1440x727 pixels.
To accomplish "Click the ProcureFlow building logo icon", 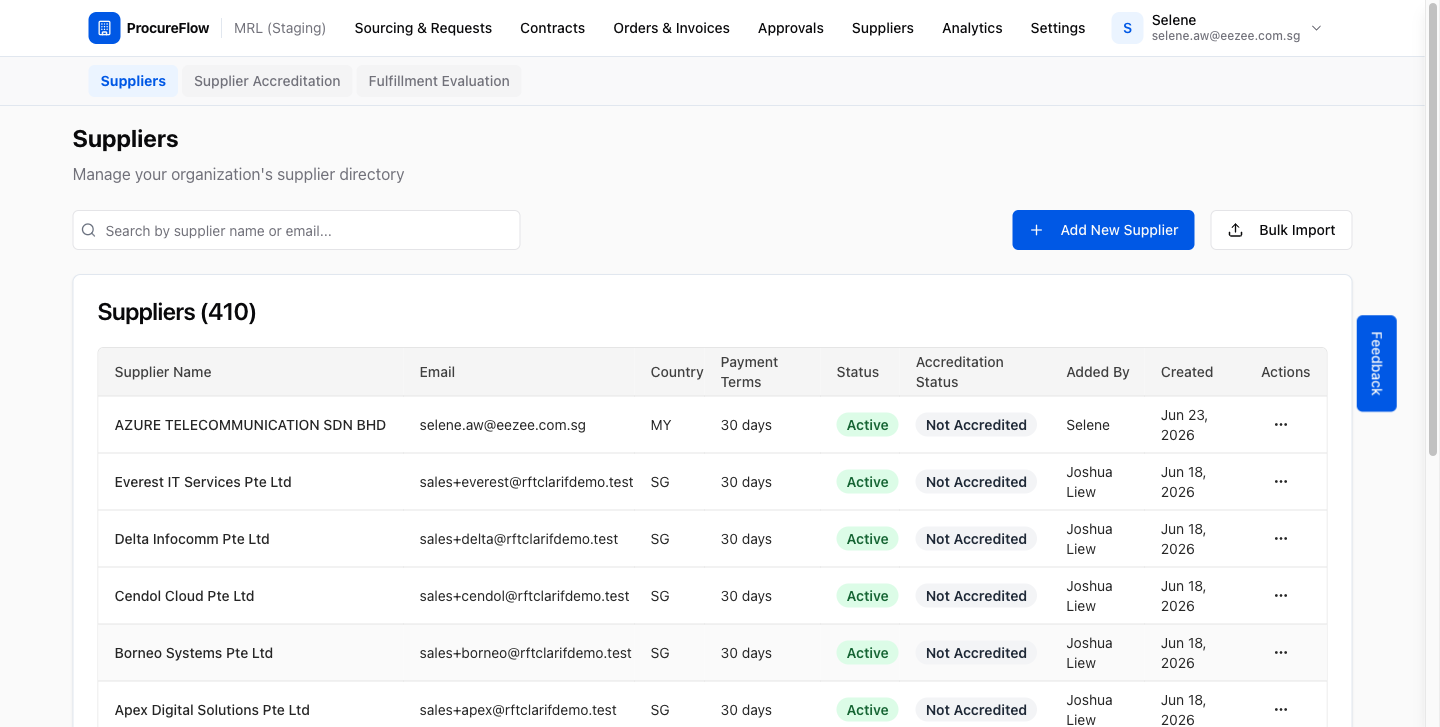I will point(104,28).
